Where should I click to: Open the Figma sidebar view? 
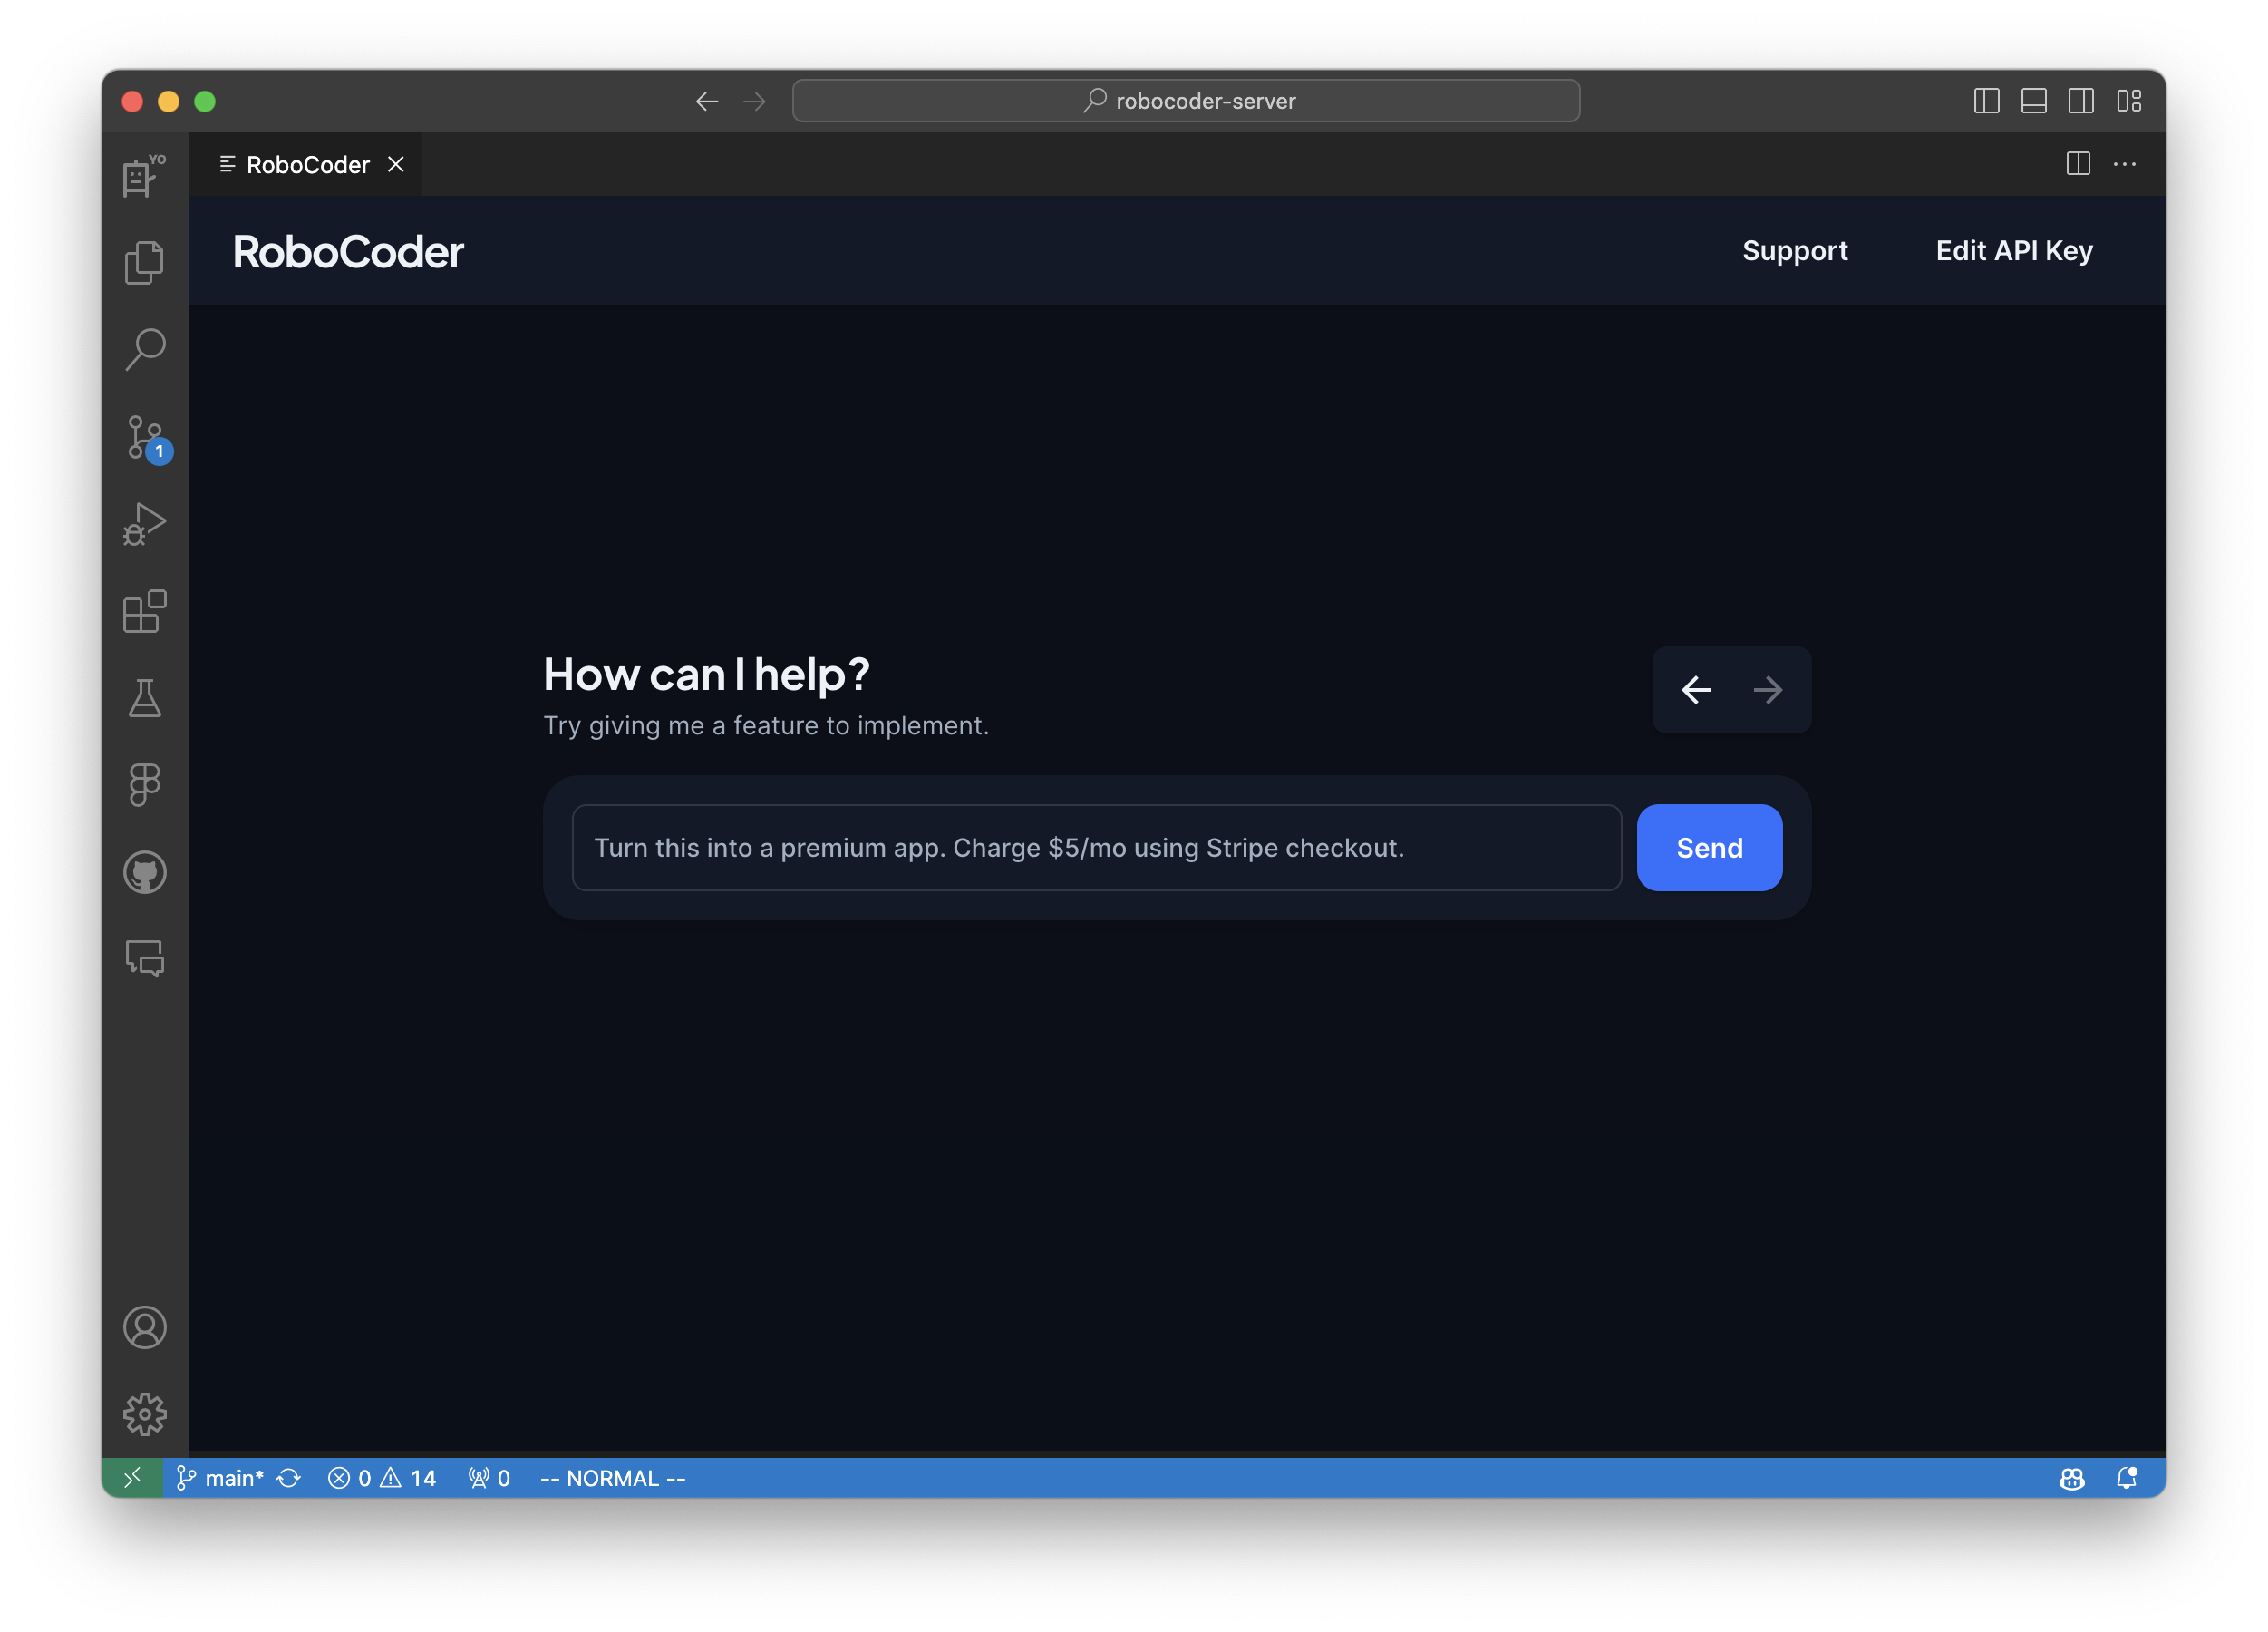[x=144, y=785]
